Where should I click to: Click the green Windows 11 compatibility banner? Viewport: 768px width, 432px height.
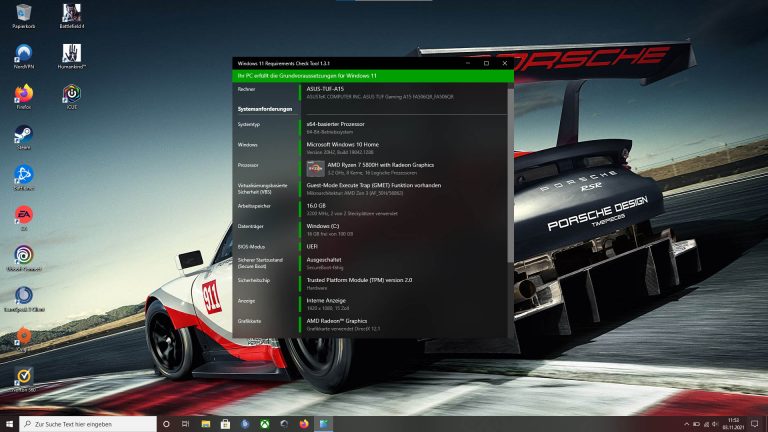pyautogui.click(x=372, y=75)
